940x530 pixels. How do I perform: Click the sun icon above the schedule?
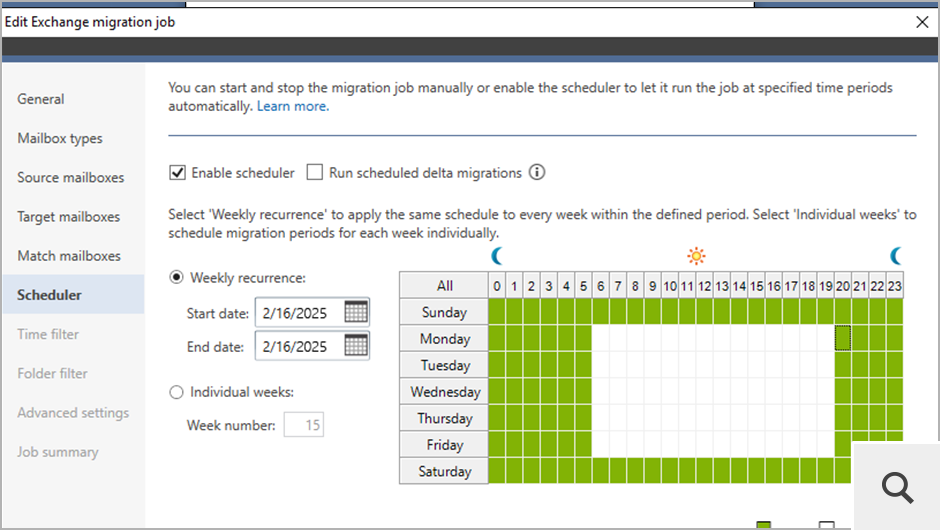click(696, 256)
